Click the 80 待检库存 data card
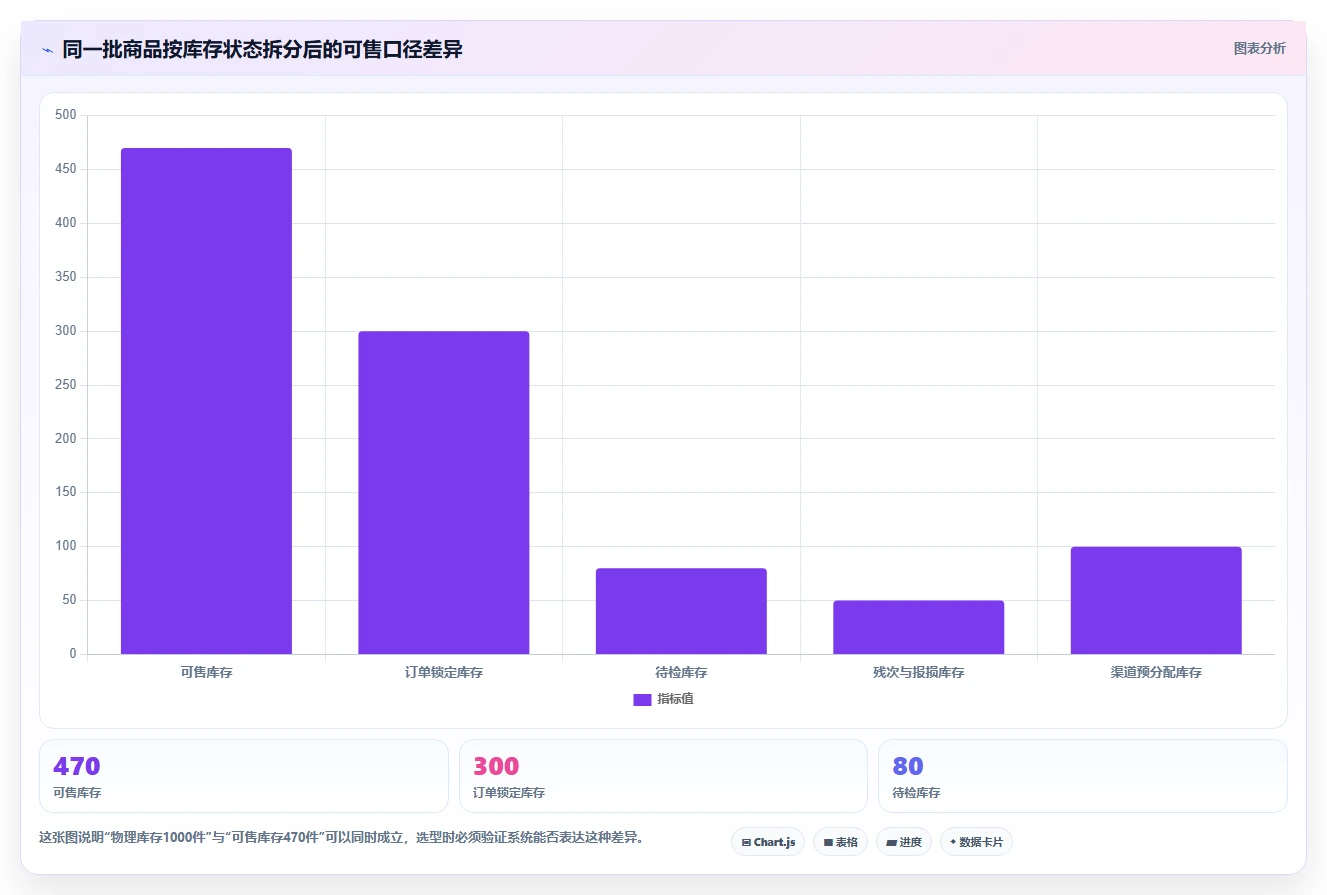This screenshot has width=1327, height=895. click(1083, 776)
